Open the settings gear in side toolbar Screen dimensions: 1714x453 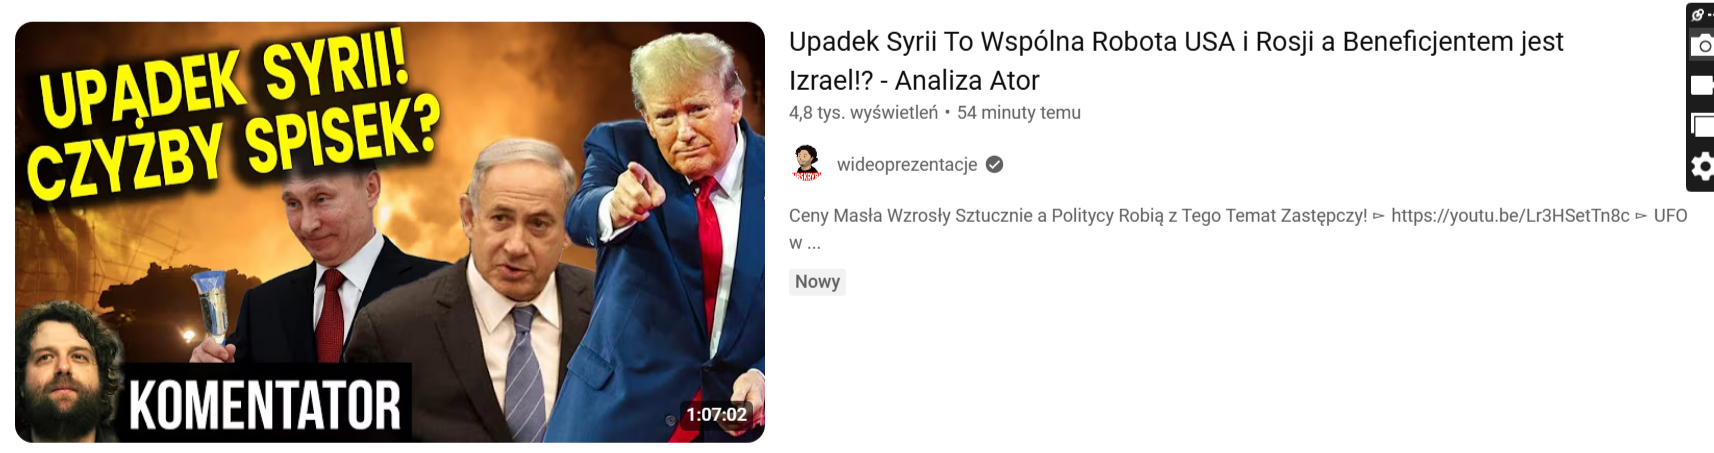[x=1702, y=166]
